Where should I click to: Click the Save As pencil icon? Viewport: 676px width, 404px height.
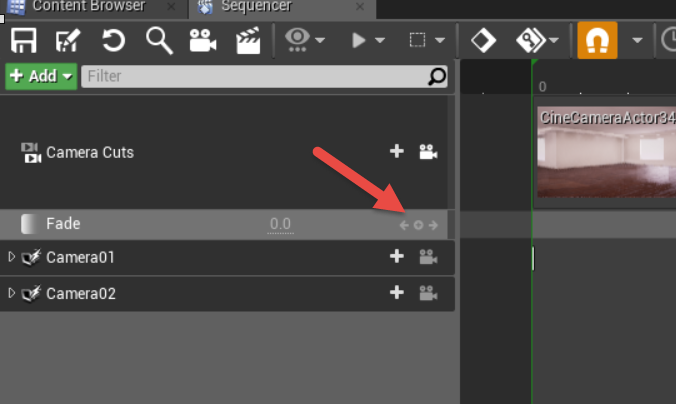[68, 41]
